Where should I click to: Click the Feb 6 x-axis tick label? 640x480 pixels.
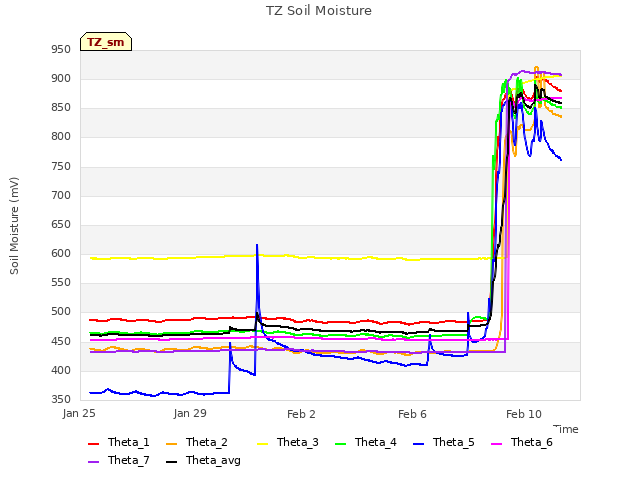[412, 414]
